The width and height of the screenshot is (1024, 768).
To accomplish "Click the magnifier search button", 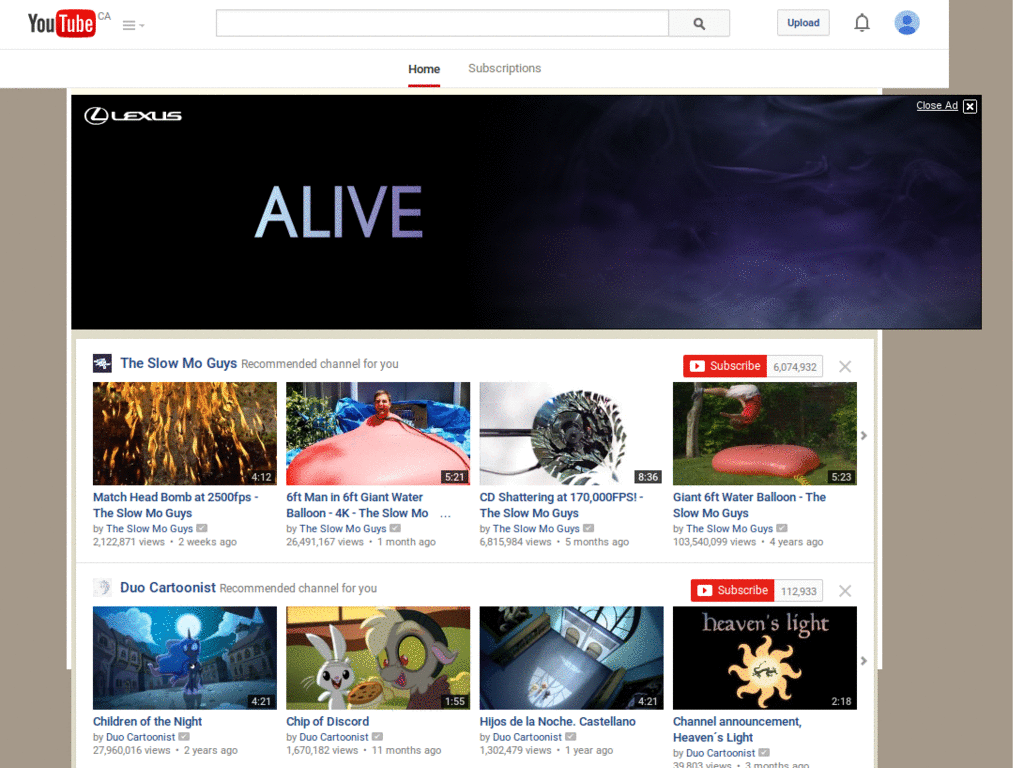I will click(x=699, y=24).
